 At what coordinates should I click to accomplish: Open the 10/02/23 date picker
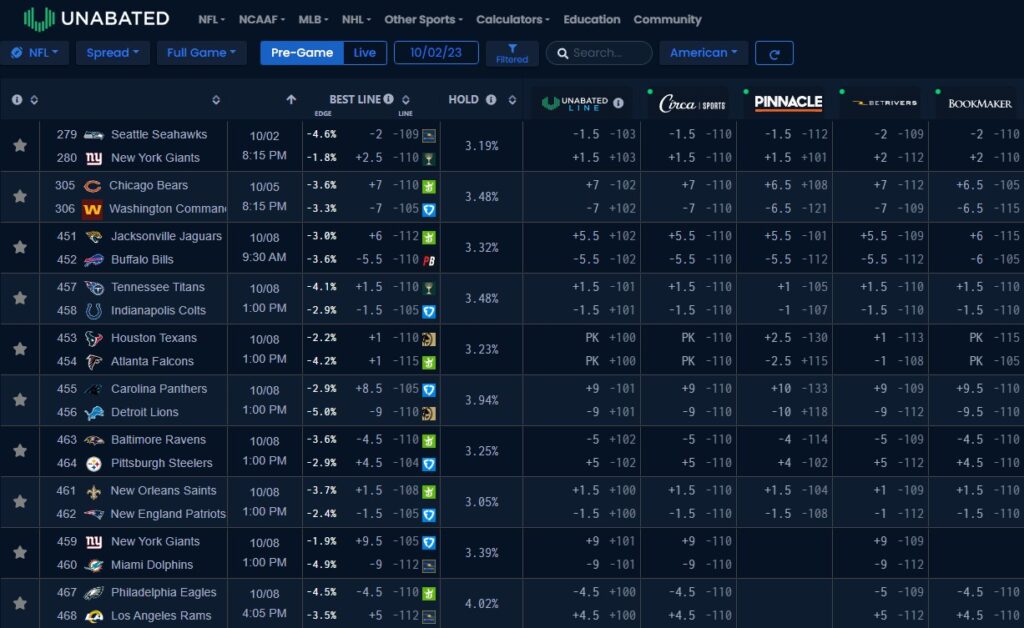pyautogui.click(x=436, y=53)
